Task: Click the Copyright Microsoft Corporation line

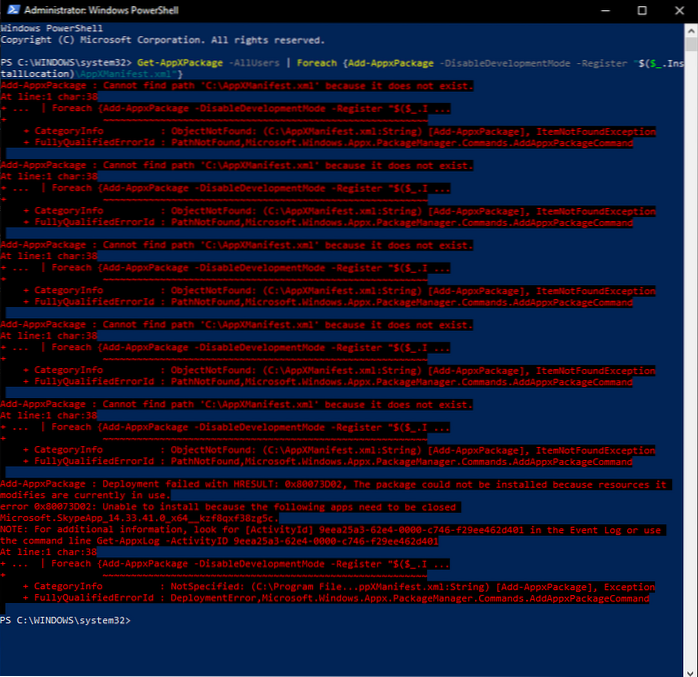Action: point(162,41)
